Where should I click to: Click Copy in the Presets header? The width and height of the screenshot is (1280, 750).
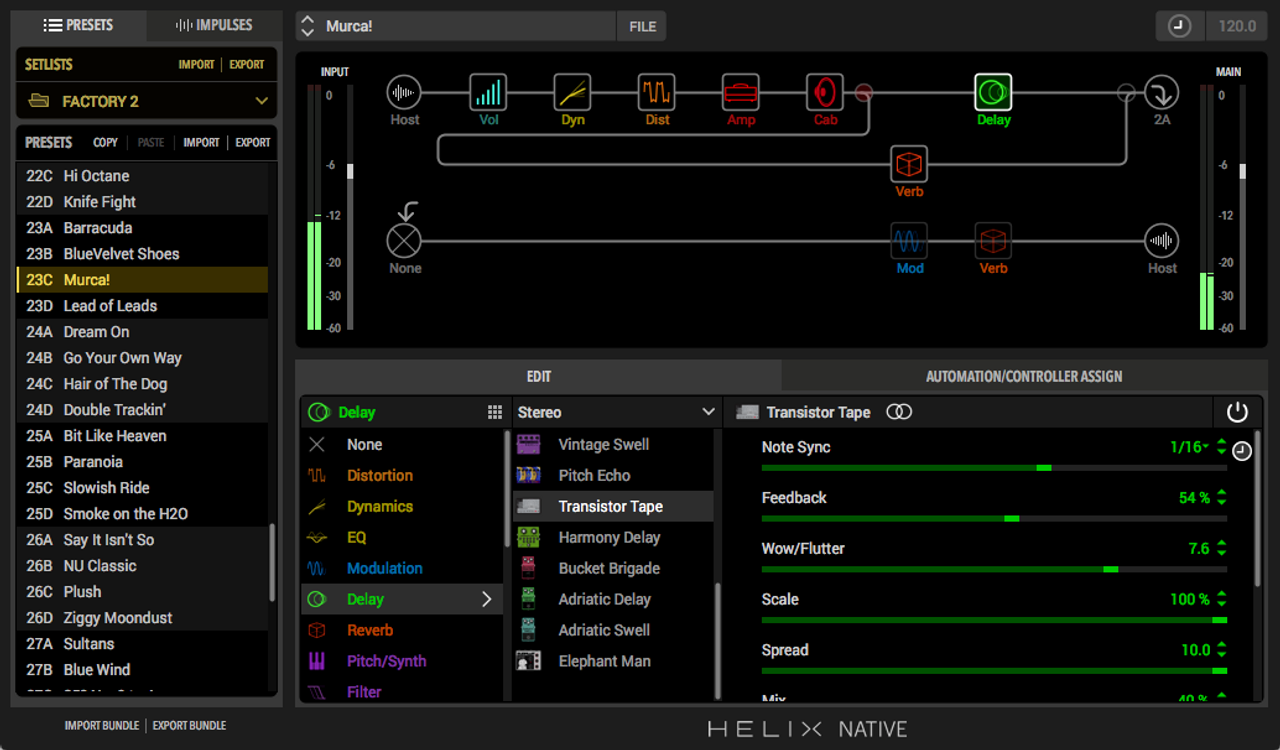(x=105, y=142)
